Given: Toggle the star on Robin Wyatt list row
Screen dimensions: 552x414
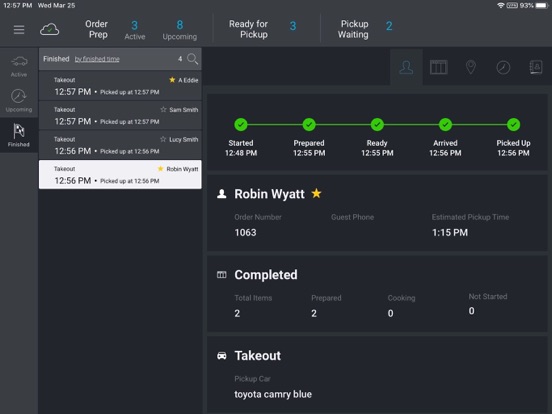Looking at the screenshot, I should pyautogui.click(x=161, y=169).
